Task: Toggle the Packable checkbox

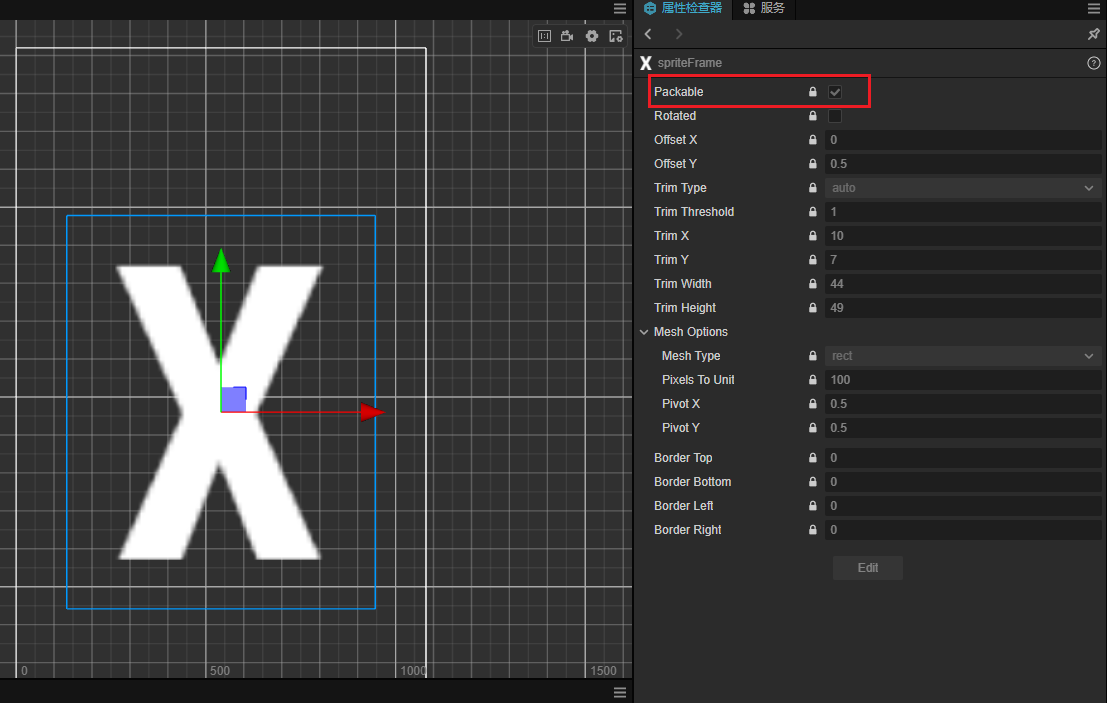Action: pyautogui.click(x=834, y=92)
